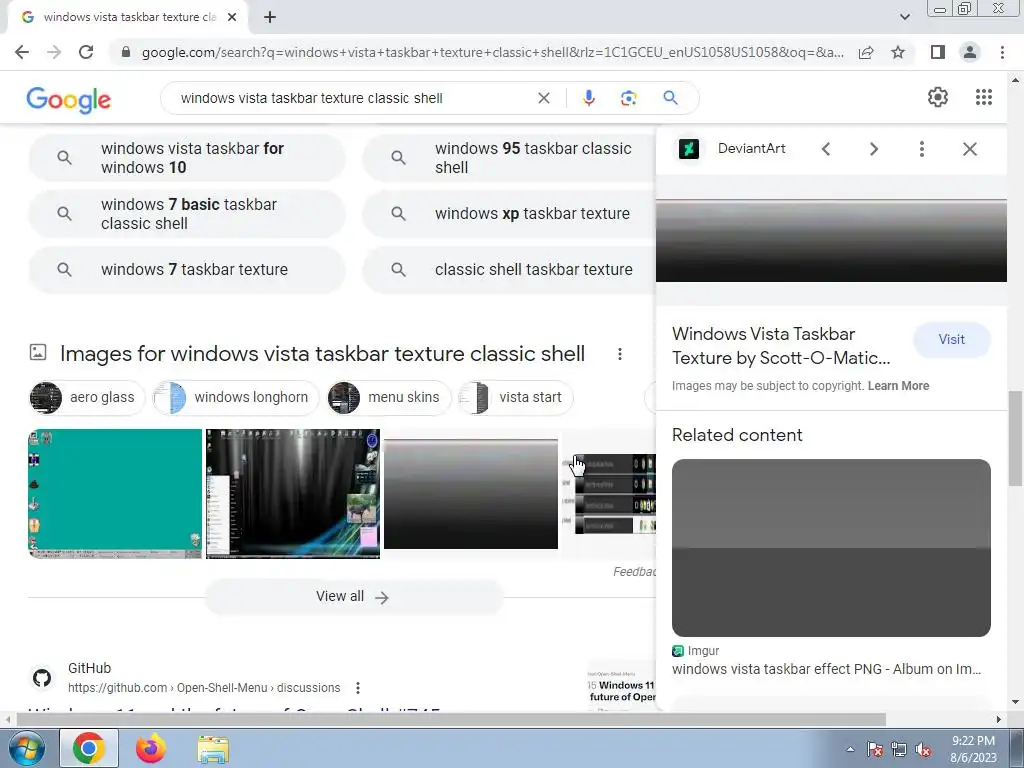
Task: Toggle the Chrome side panel
Action: point(938,52)
